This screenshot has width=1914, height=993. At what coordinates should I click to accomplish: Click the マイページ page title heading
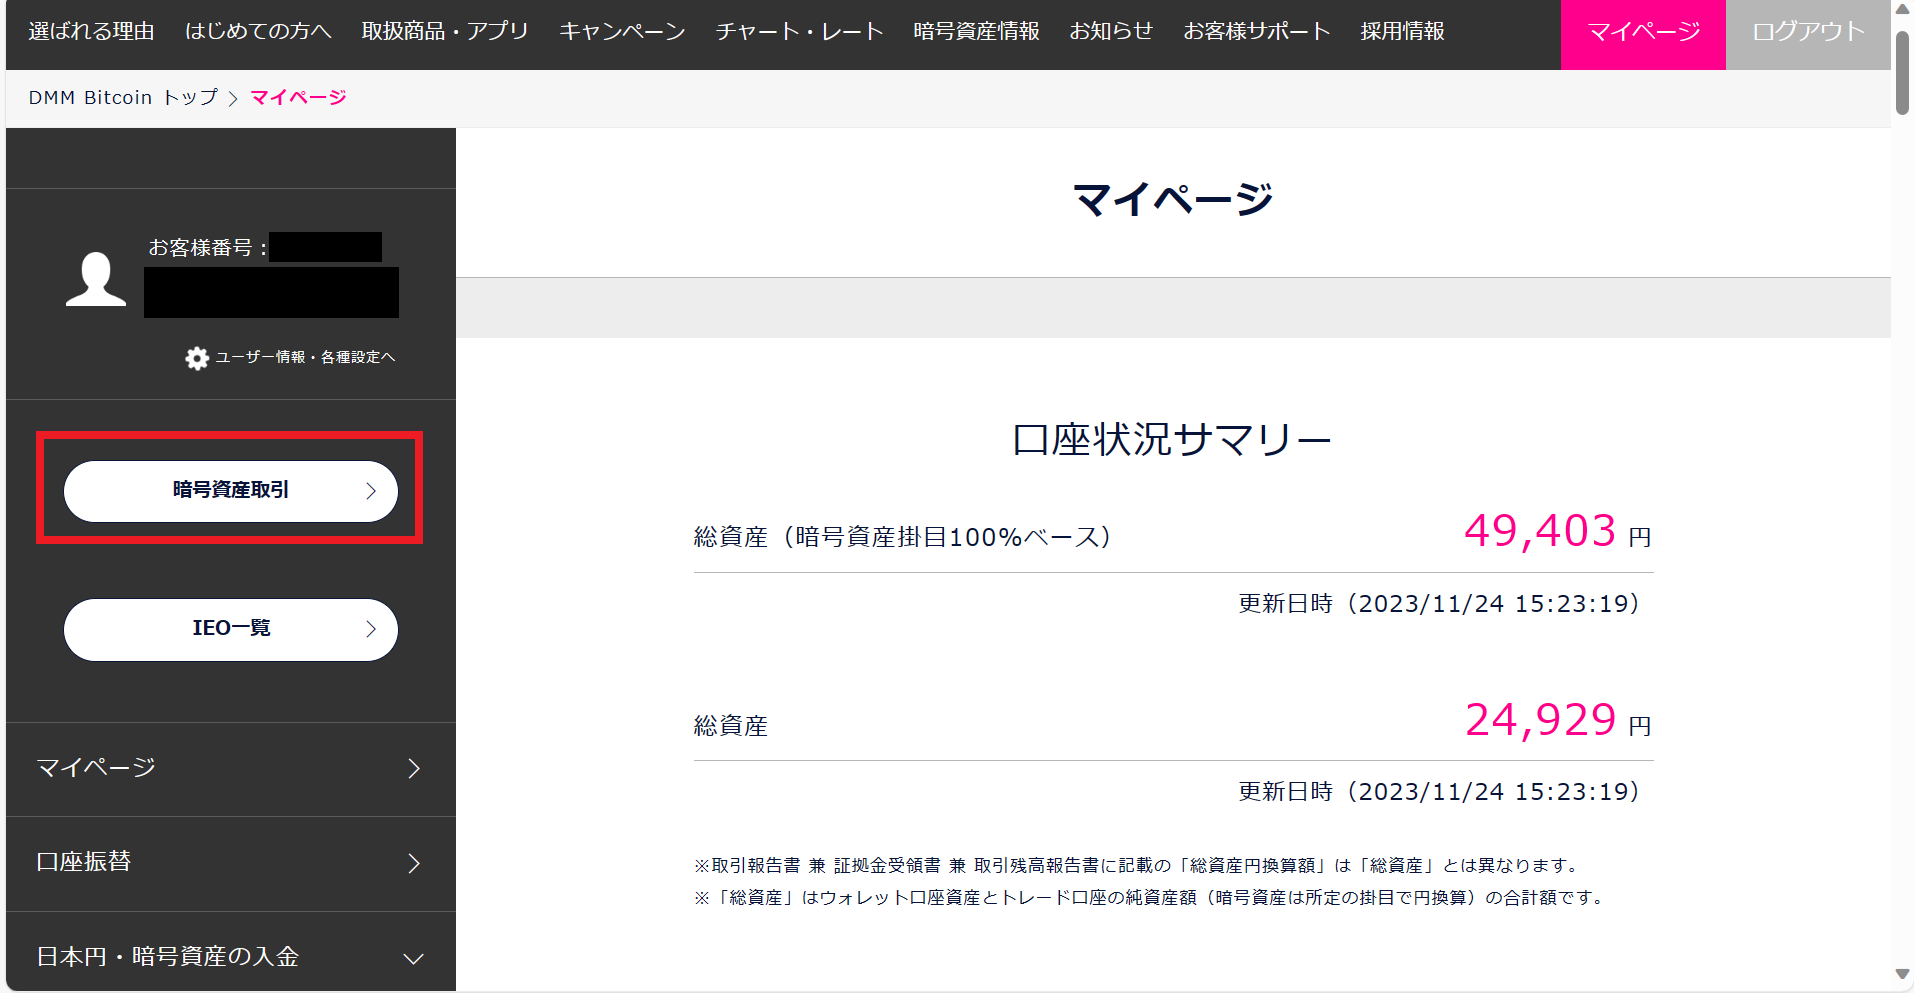[1172, 199]
